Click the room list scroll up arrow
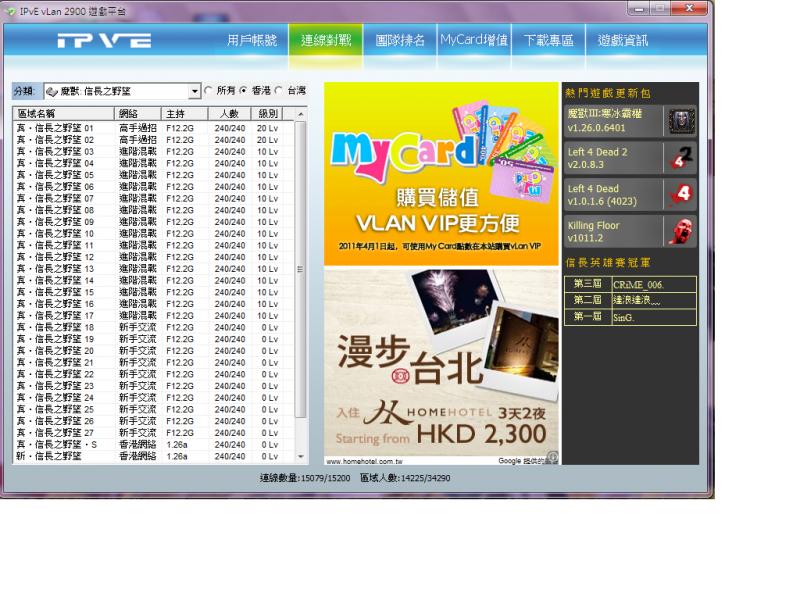This screenshot has width=800, height=600. [x=301, y=114]
